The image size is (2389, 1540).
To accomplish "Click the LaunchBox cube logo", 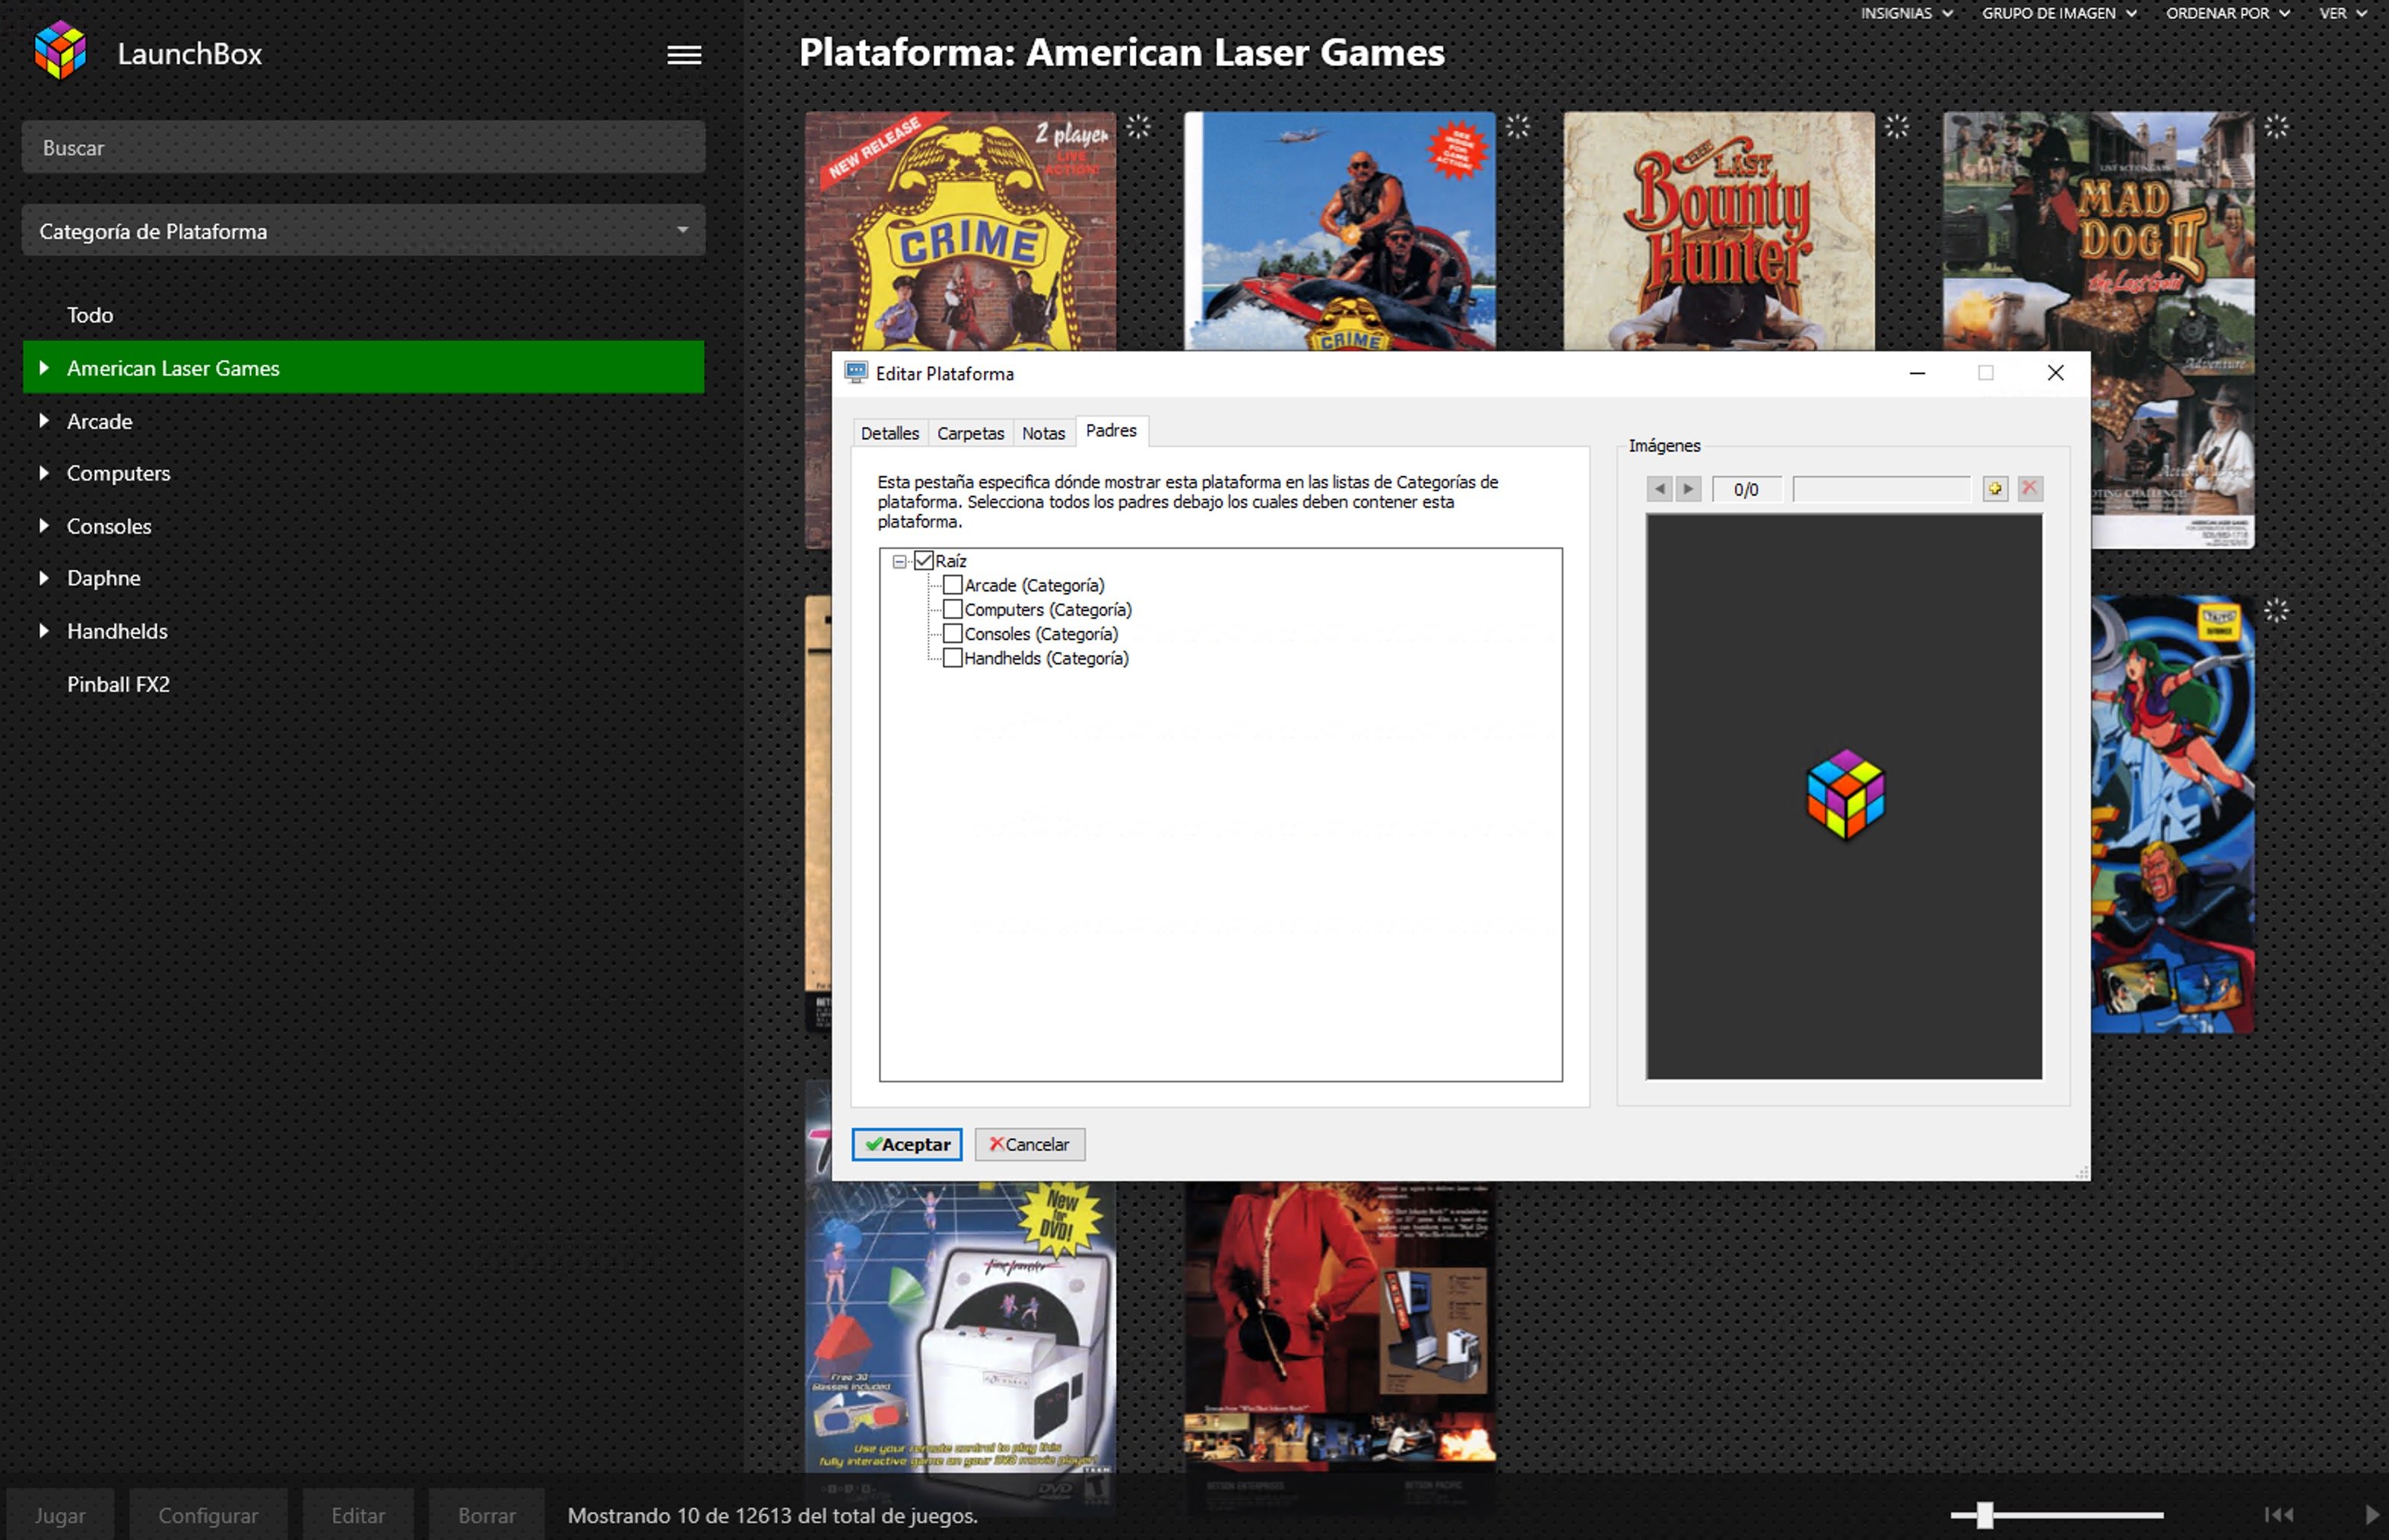I will tap(60, 50).
